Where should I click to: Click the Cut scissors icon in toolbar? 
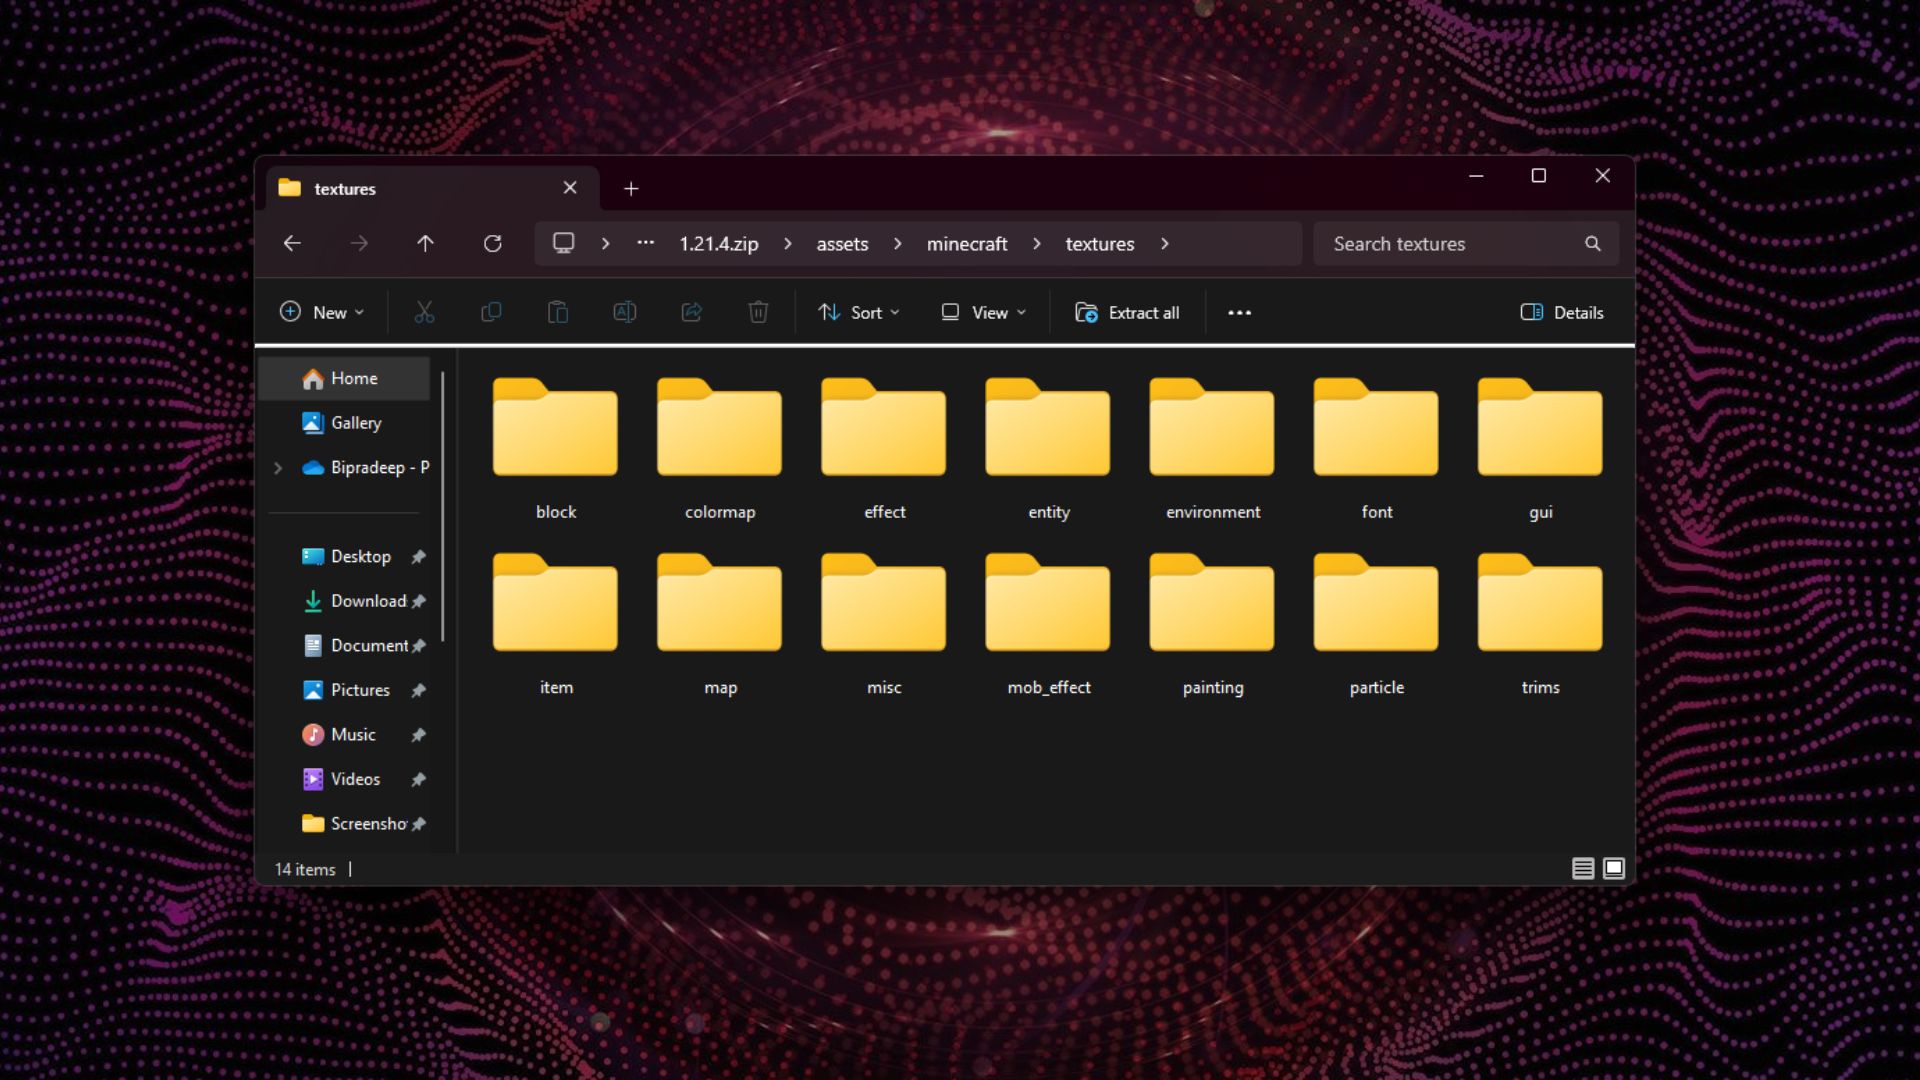point(424,312)
